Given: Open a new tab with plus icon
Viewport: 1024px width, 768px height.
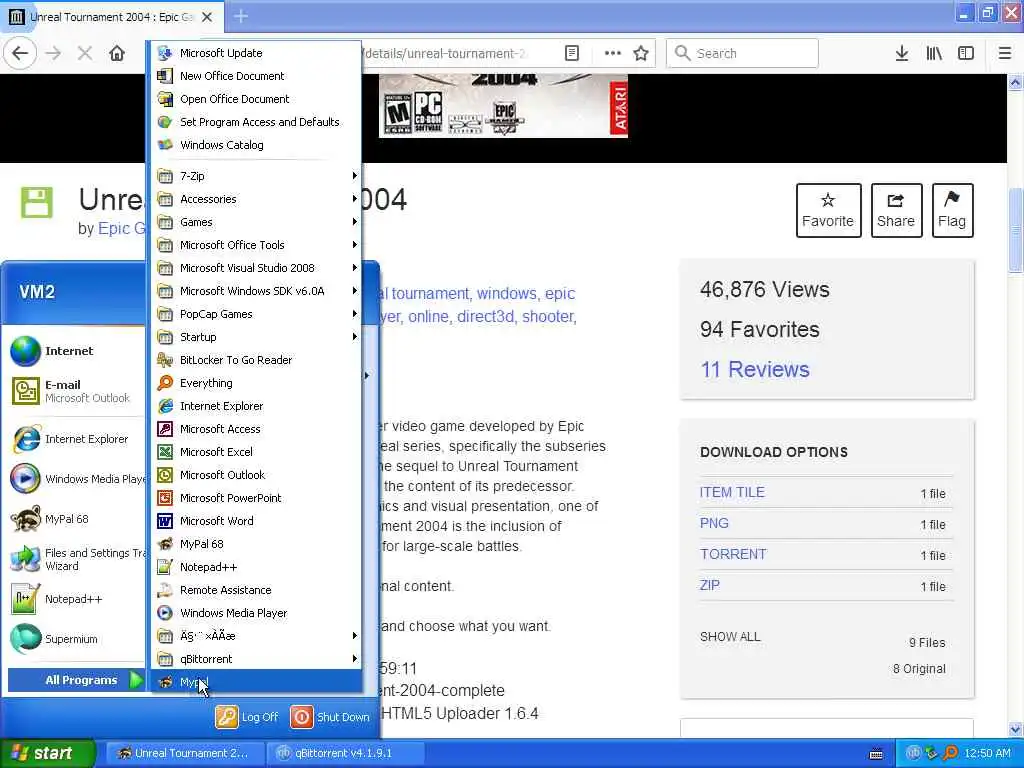Looking at the screenshot, I should (241, 16).
